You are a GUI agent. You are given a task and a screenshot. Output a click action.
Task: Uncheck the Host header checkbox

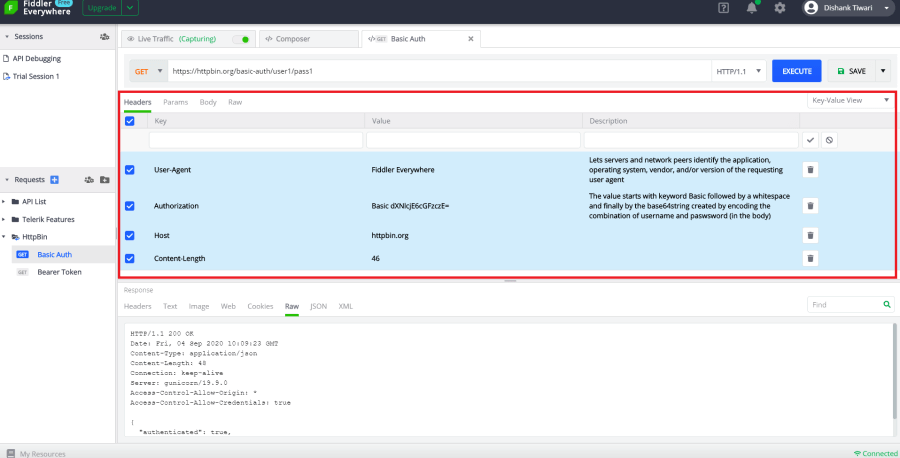[x=130, y=235]
